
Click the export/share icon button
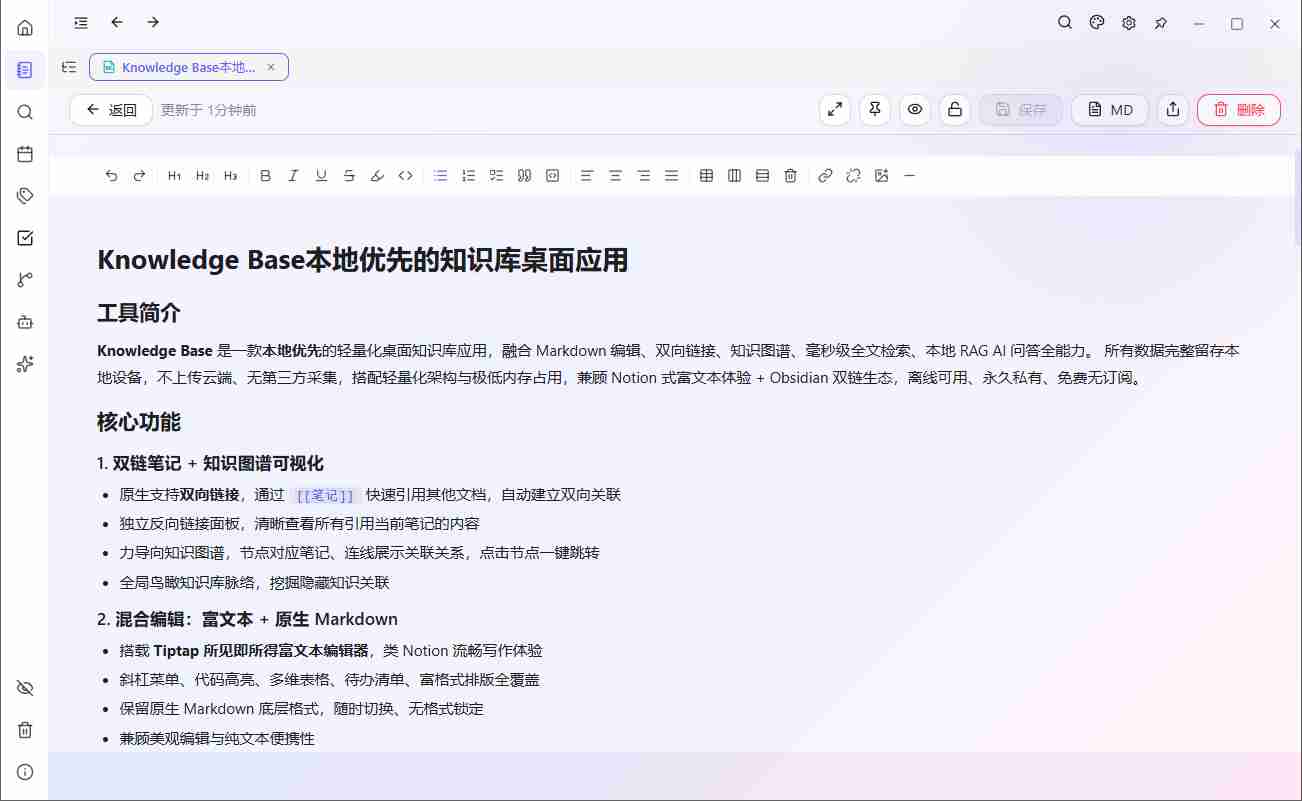pos(1173,110)
